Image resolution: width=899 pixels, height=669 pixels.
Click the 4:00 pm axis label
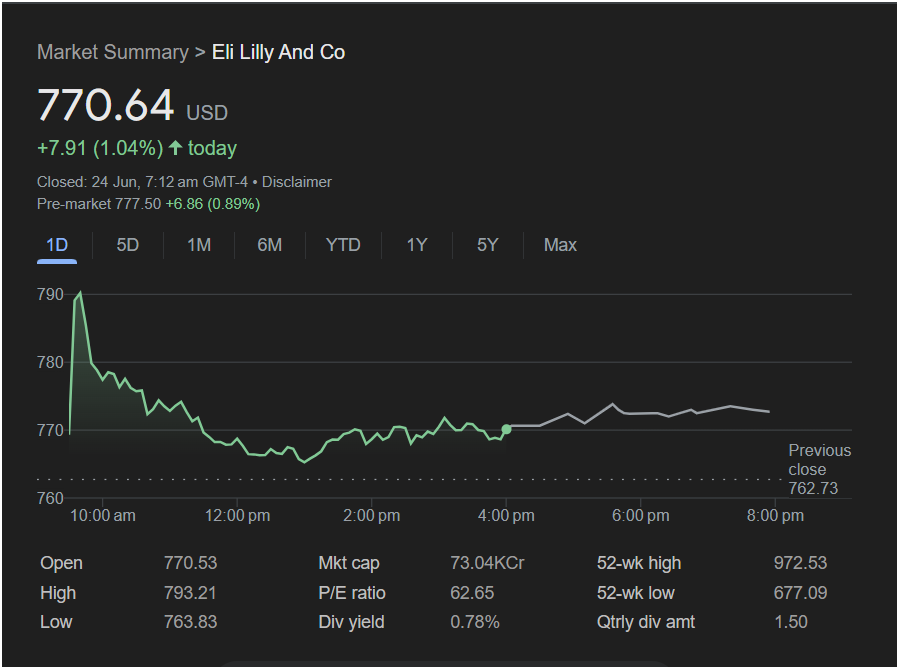[506, 515]
